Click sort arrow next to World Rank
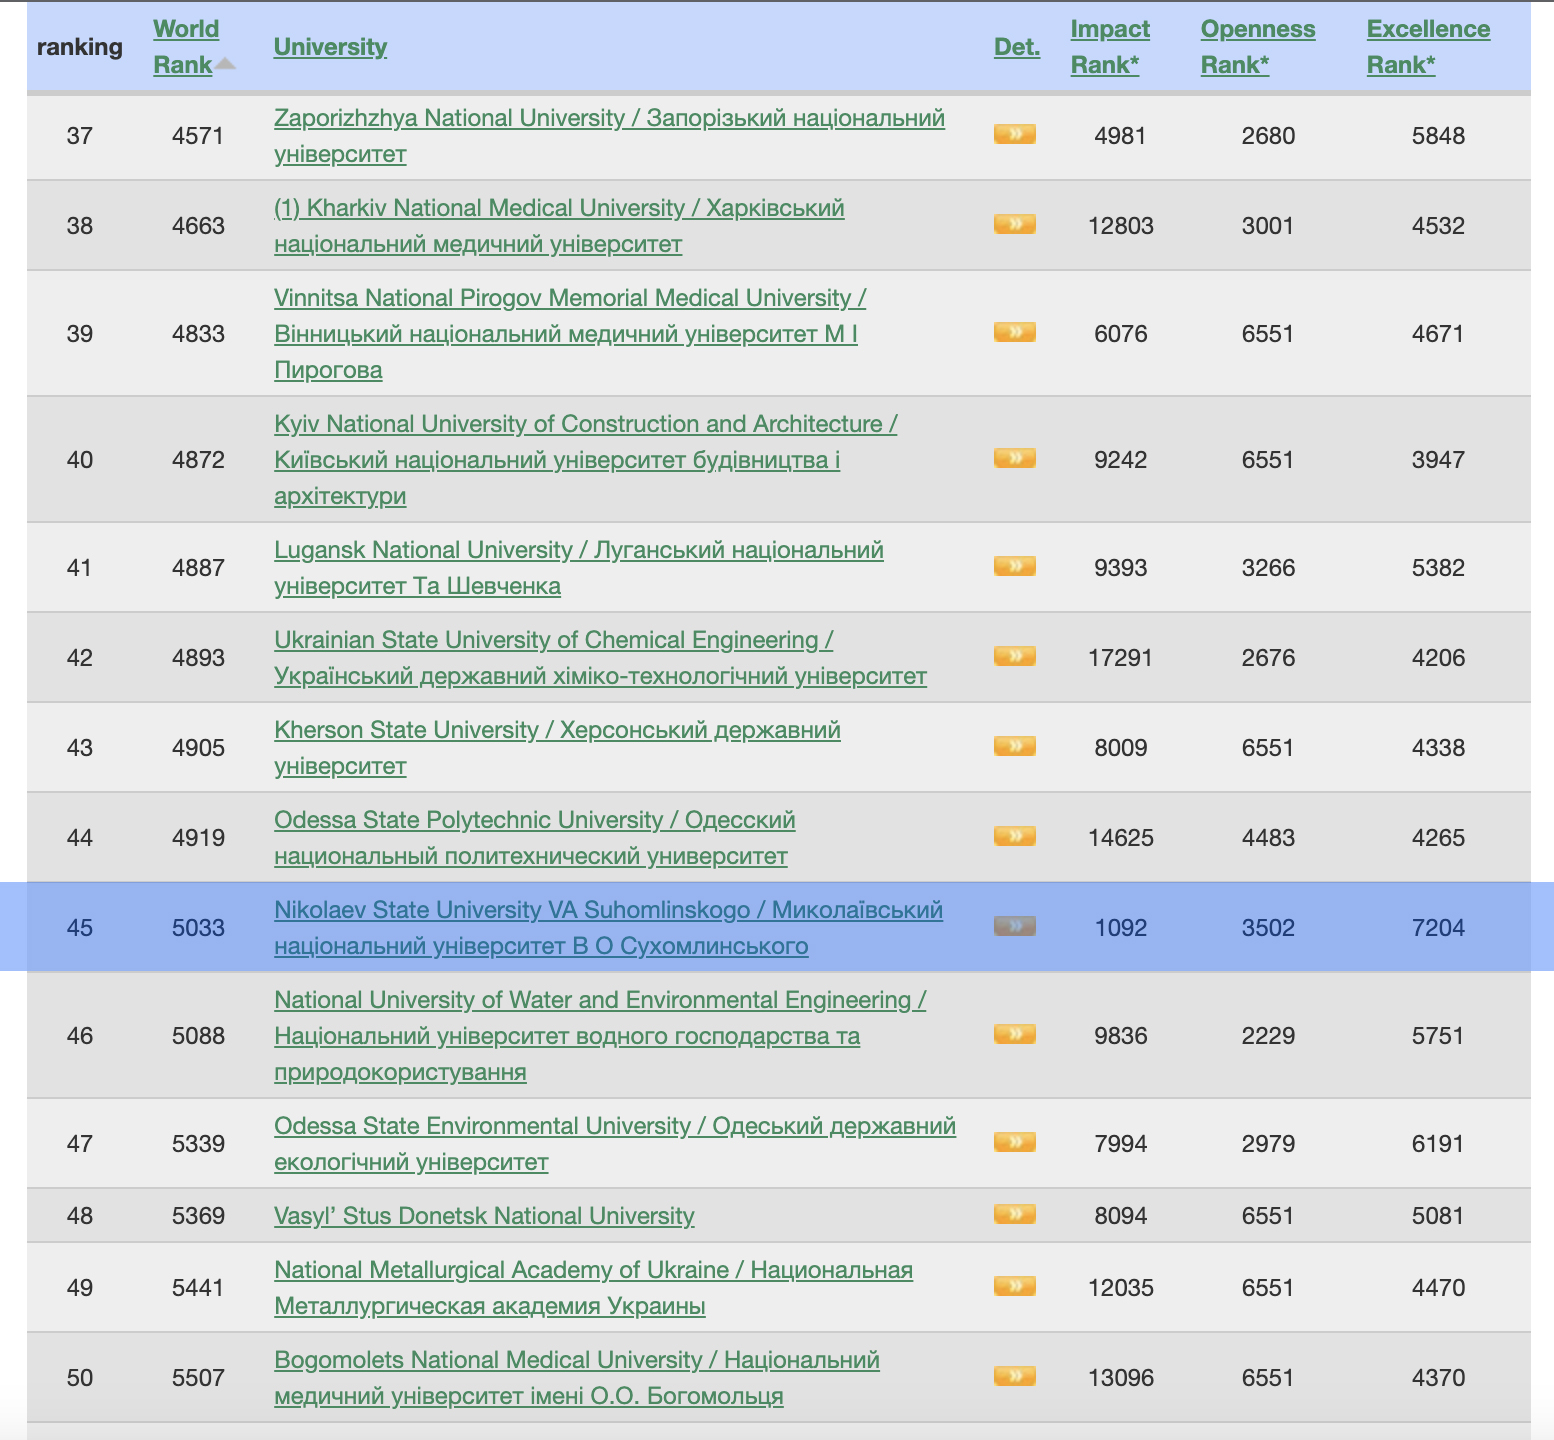1554x1440 pixels. 226,64
